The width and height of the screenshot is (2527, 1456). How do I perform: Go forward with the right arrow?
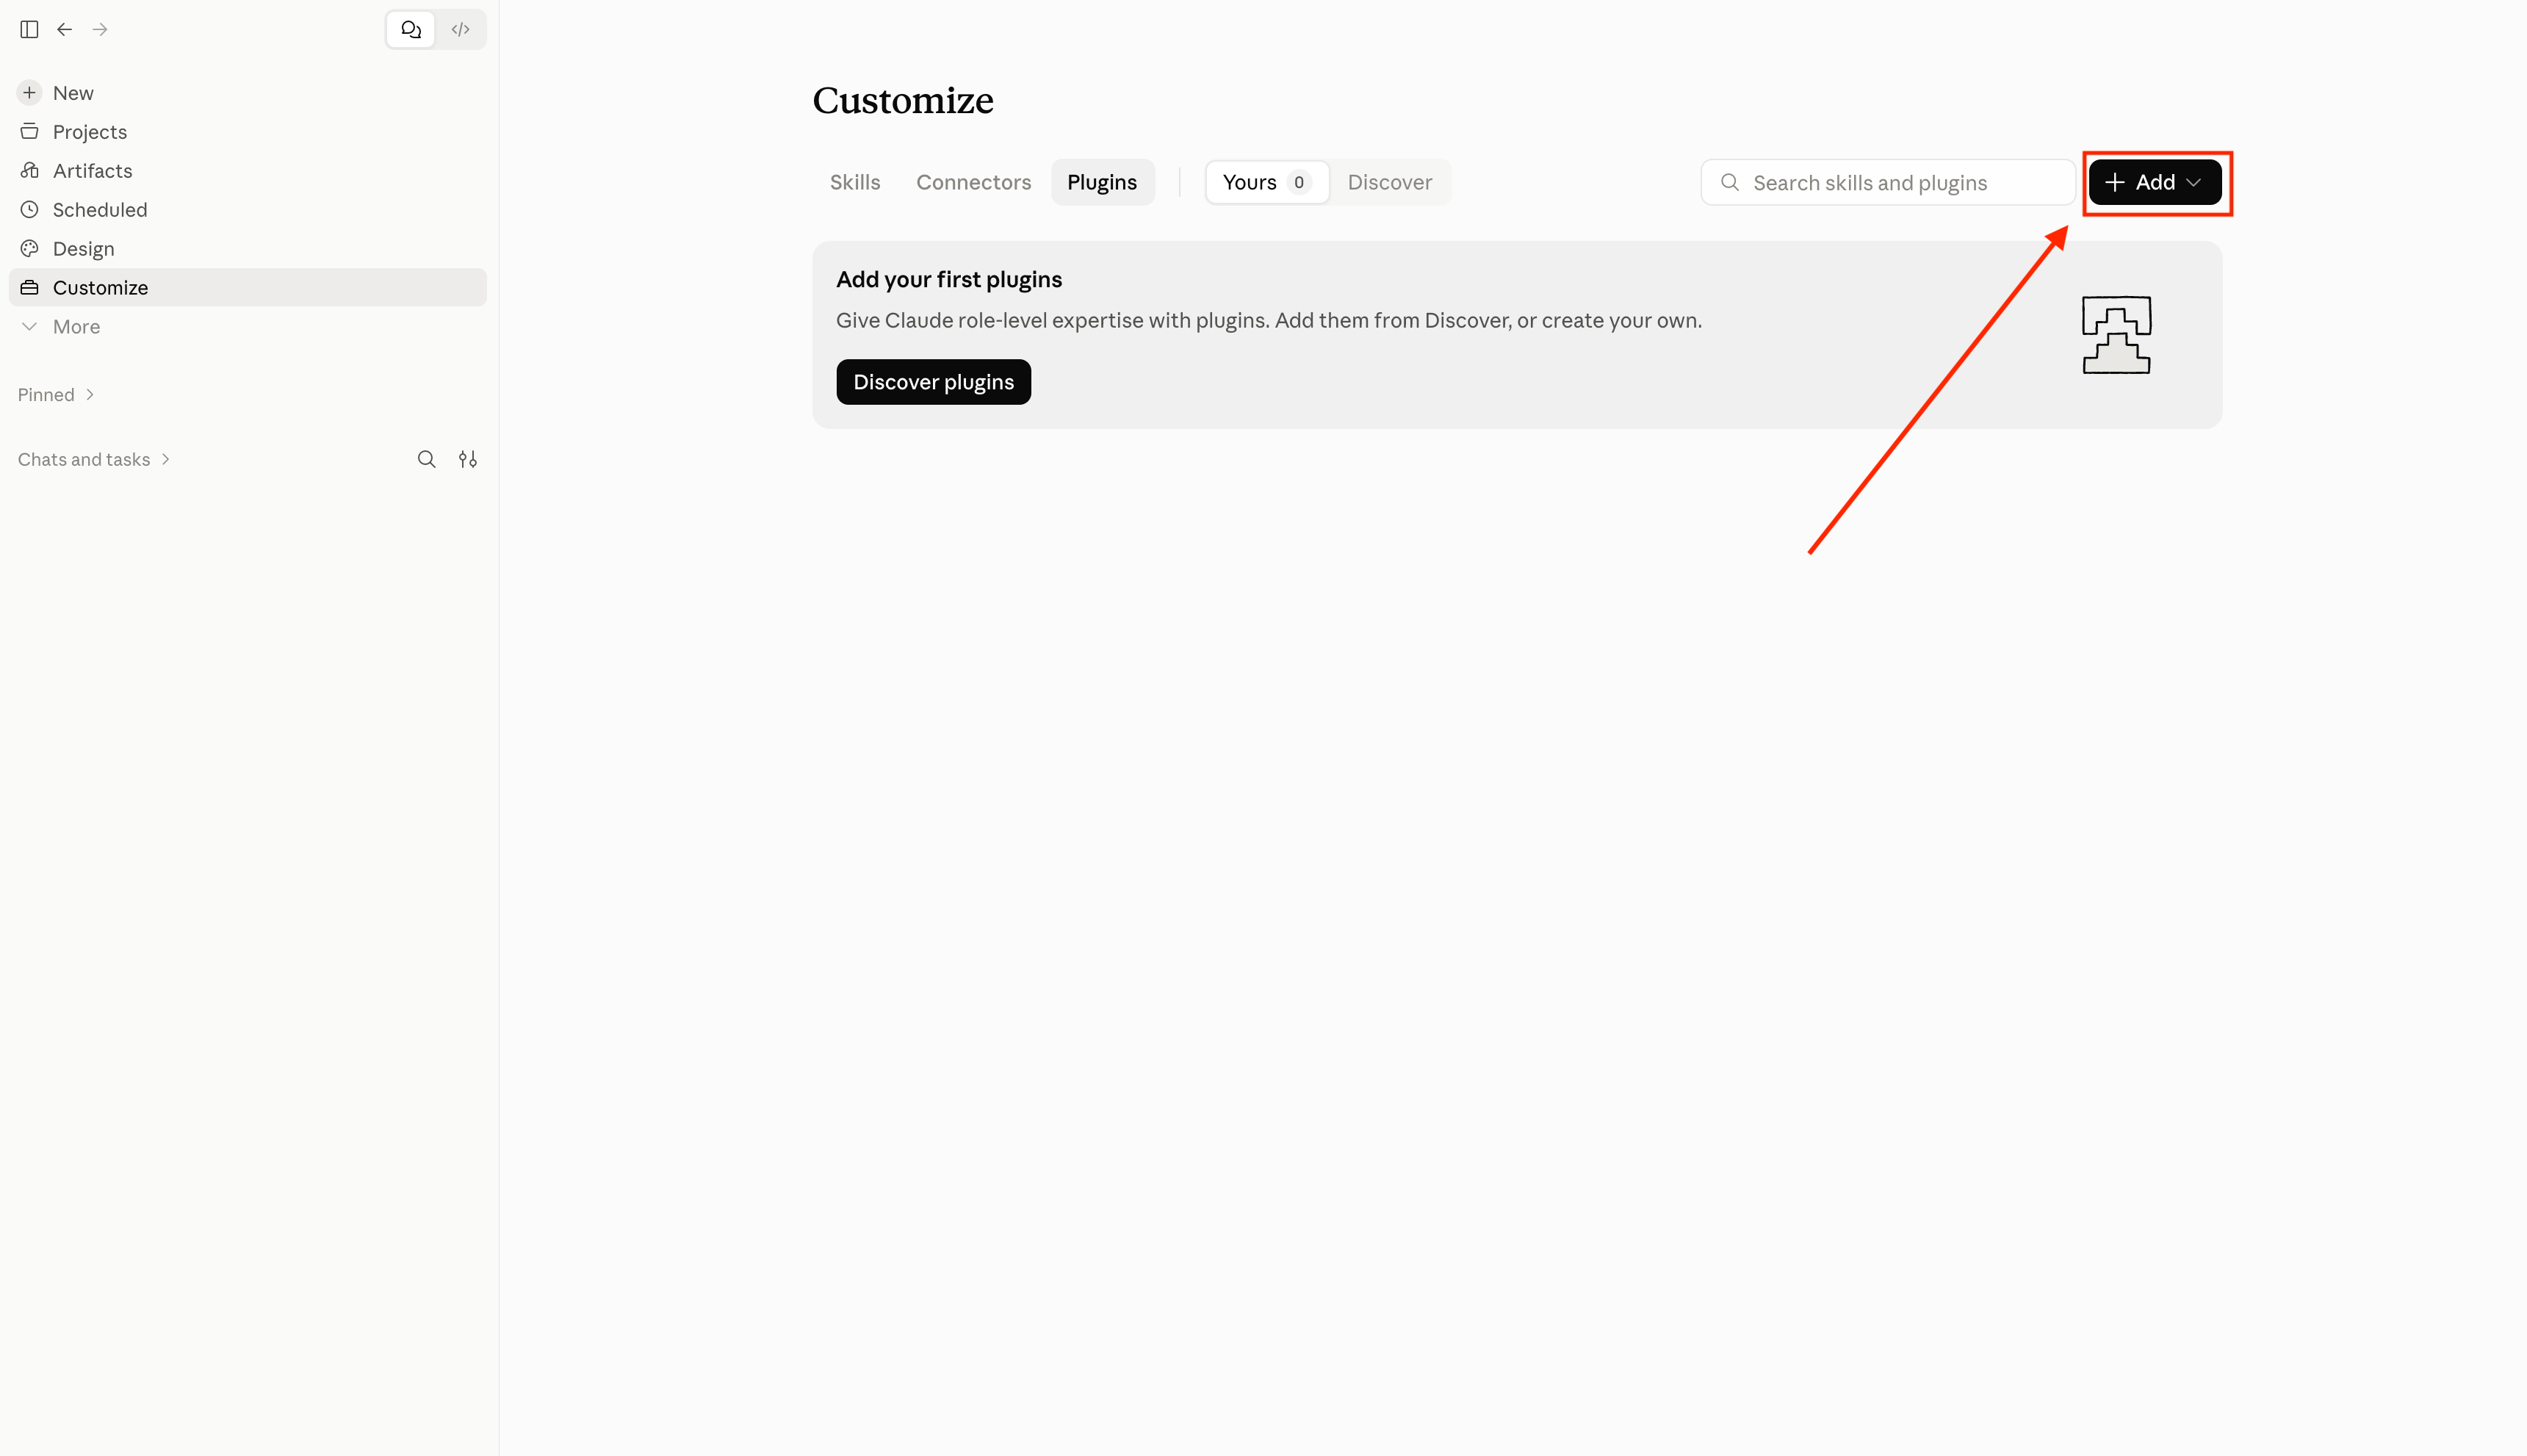click(x=100, y=29)
